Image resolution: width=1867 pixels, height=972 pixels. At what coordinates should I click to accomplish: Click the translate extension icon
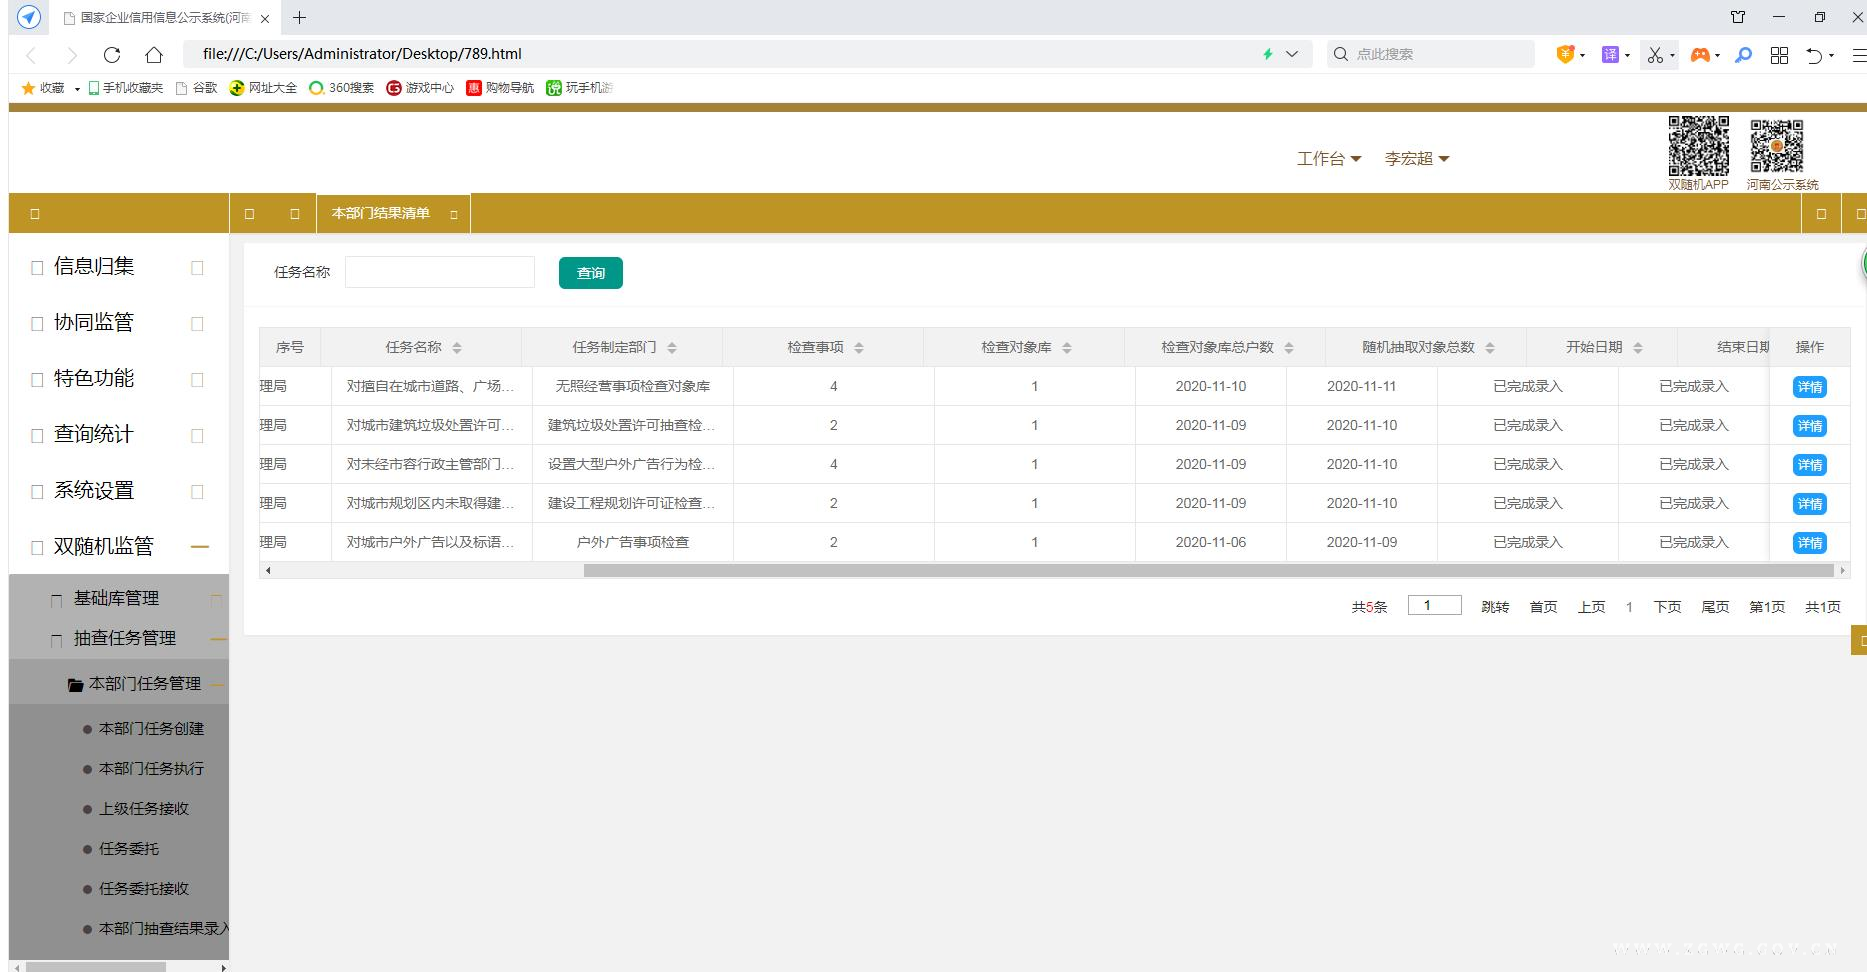(1610, 55)
